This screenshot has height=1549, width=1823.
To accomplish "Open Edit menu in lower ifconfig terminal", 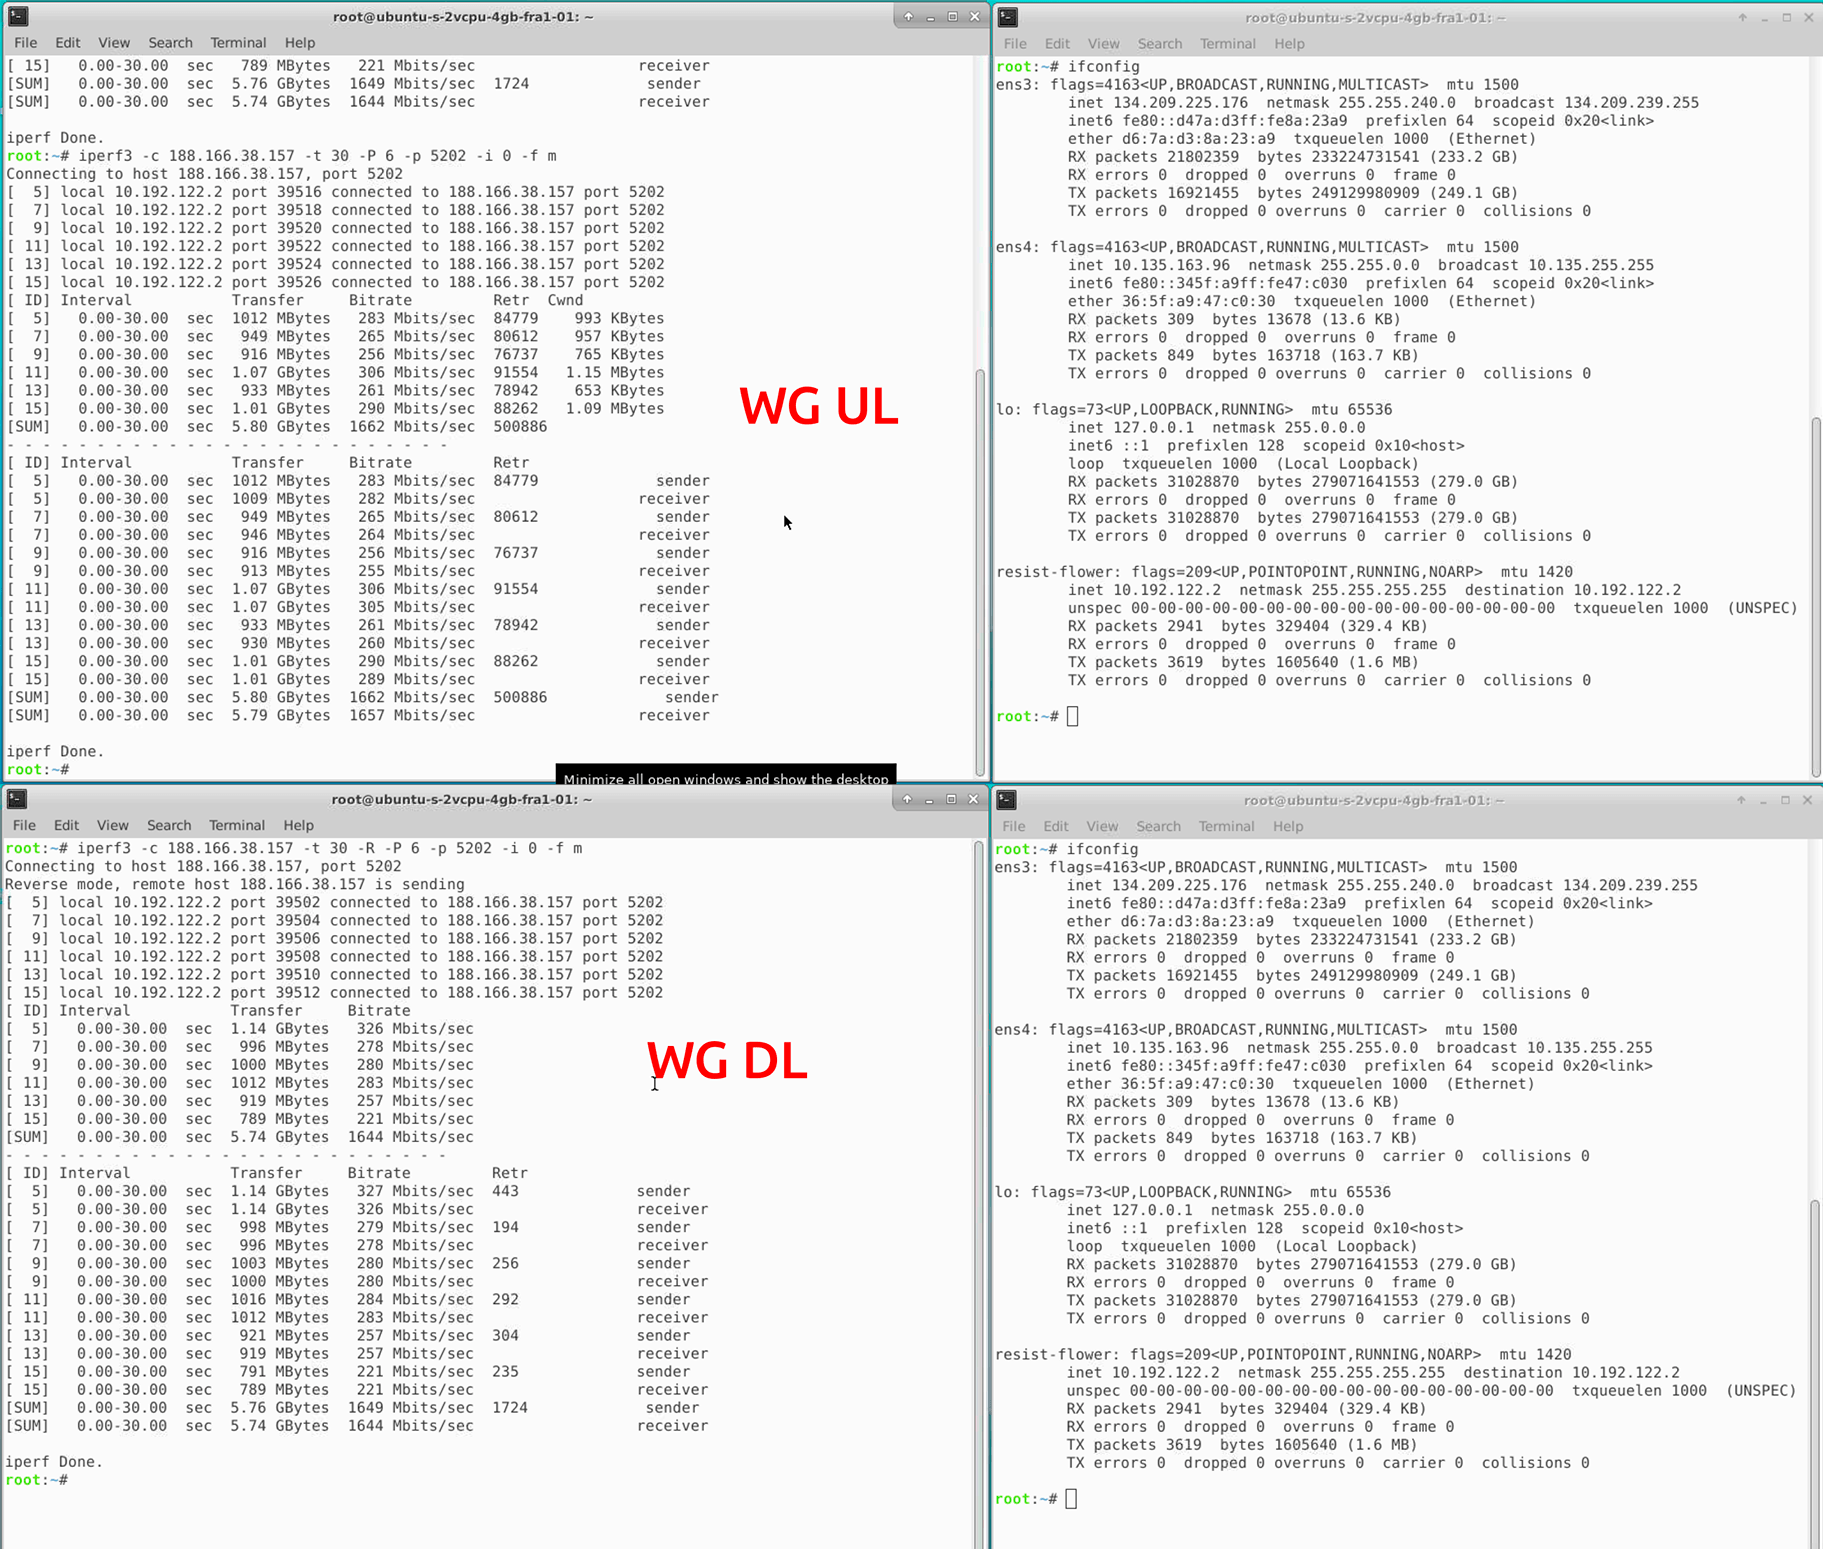I will point(1056,826).
